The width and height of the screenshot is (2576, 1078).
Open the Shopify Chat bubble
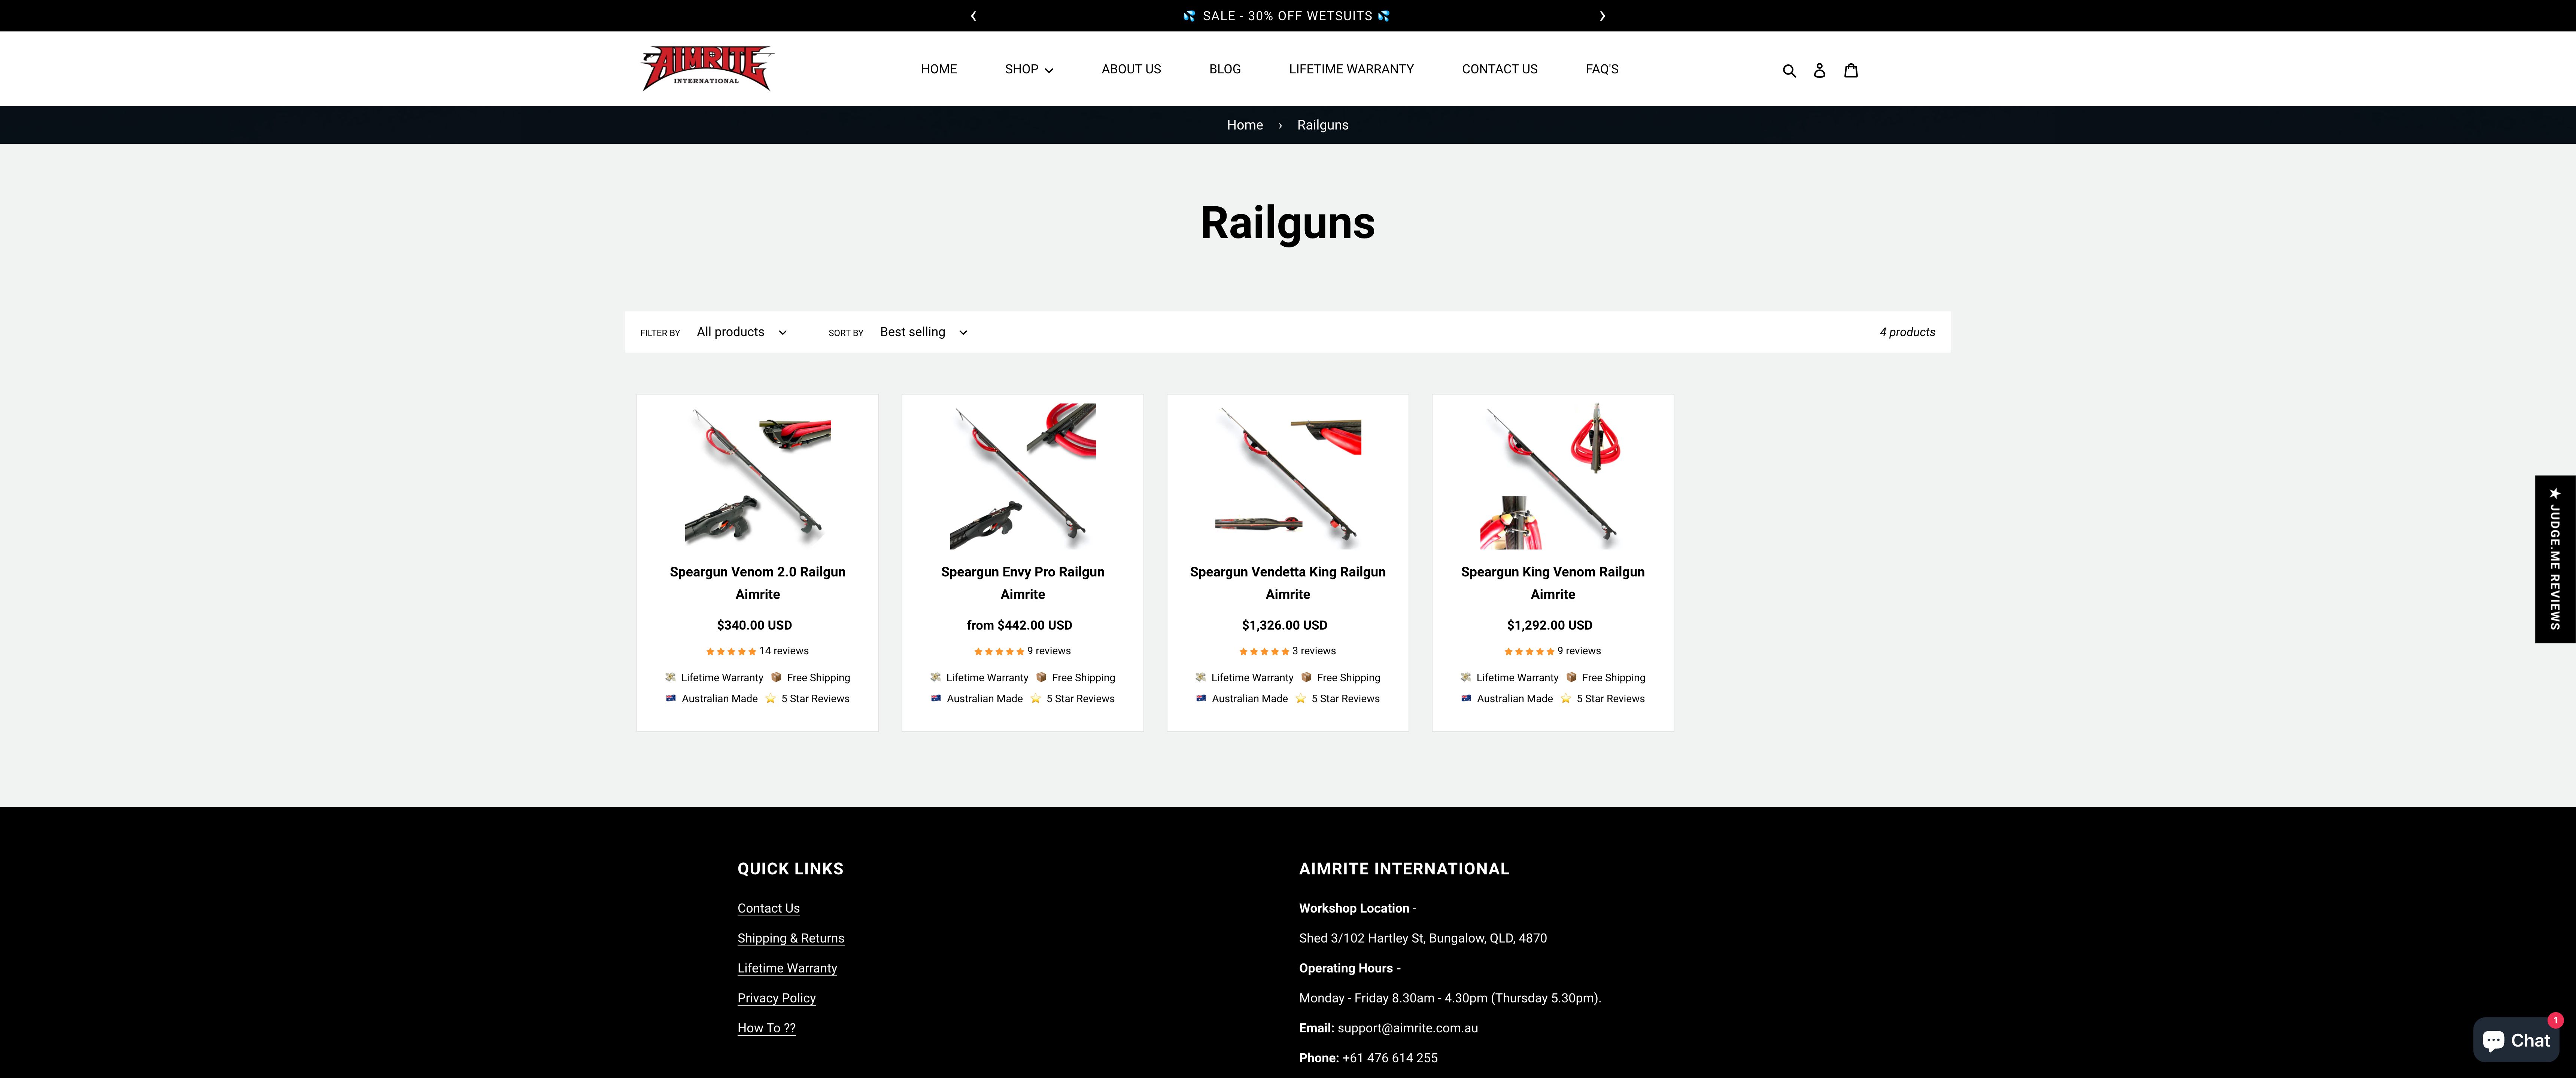2516,1040
